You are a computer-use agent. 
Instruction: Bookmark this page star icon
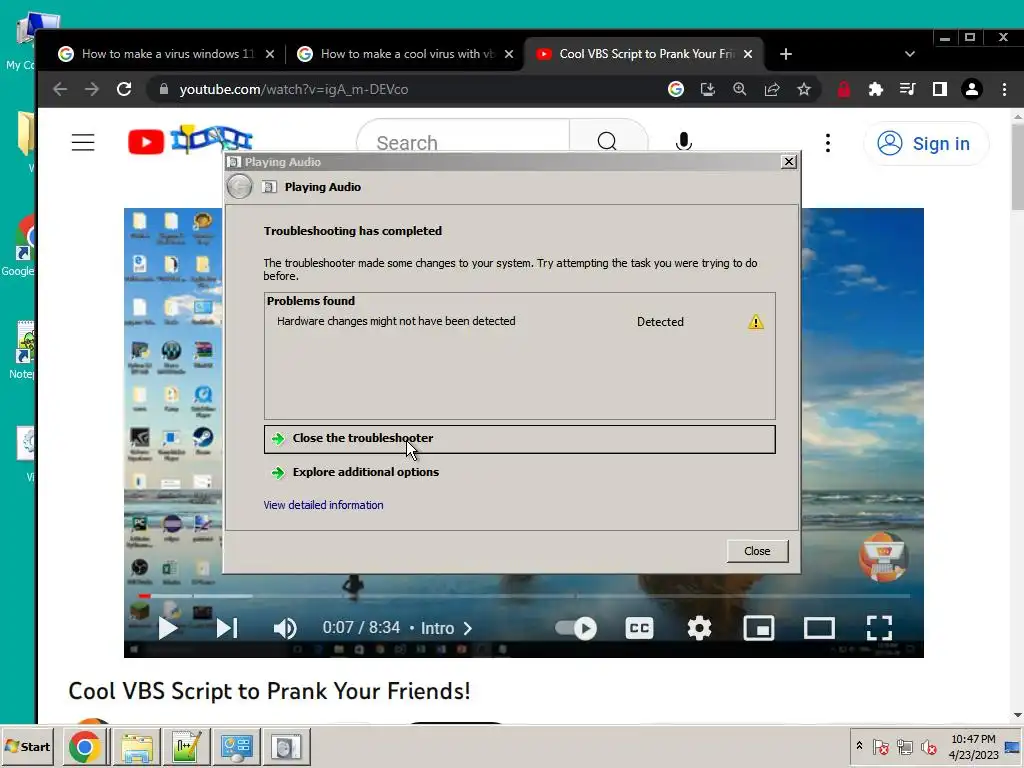(x=804, y=89)
